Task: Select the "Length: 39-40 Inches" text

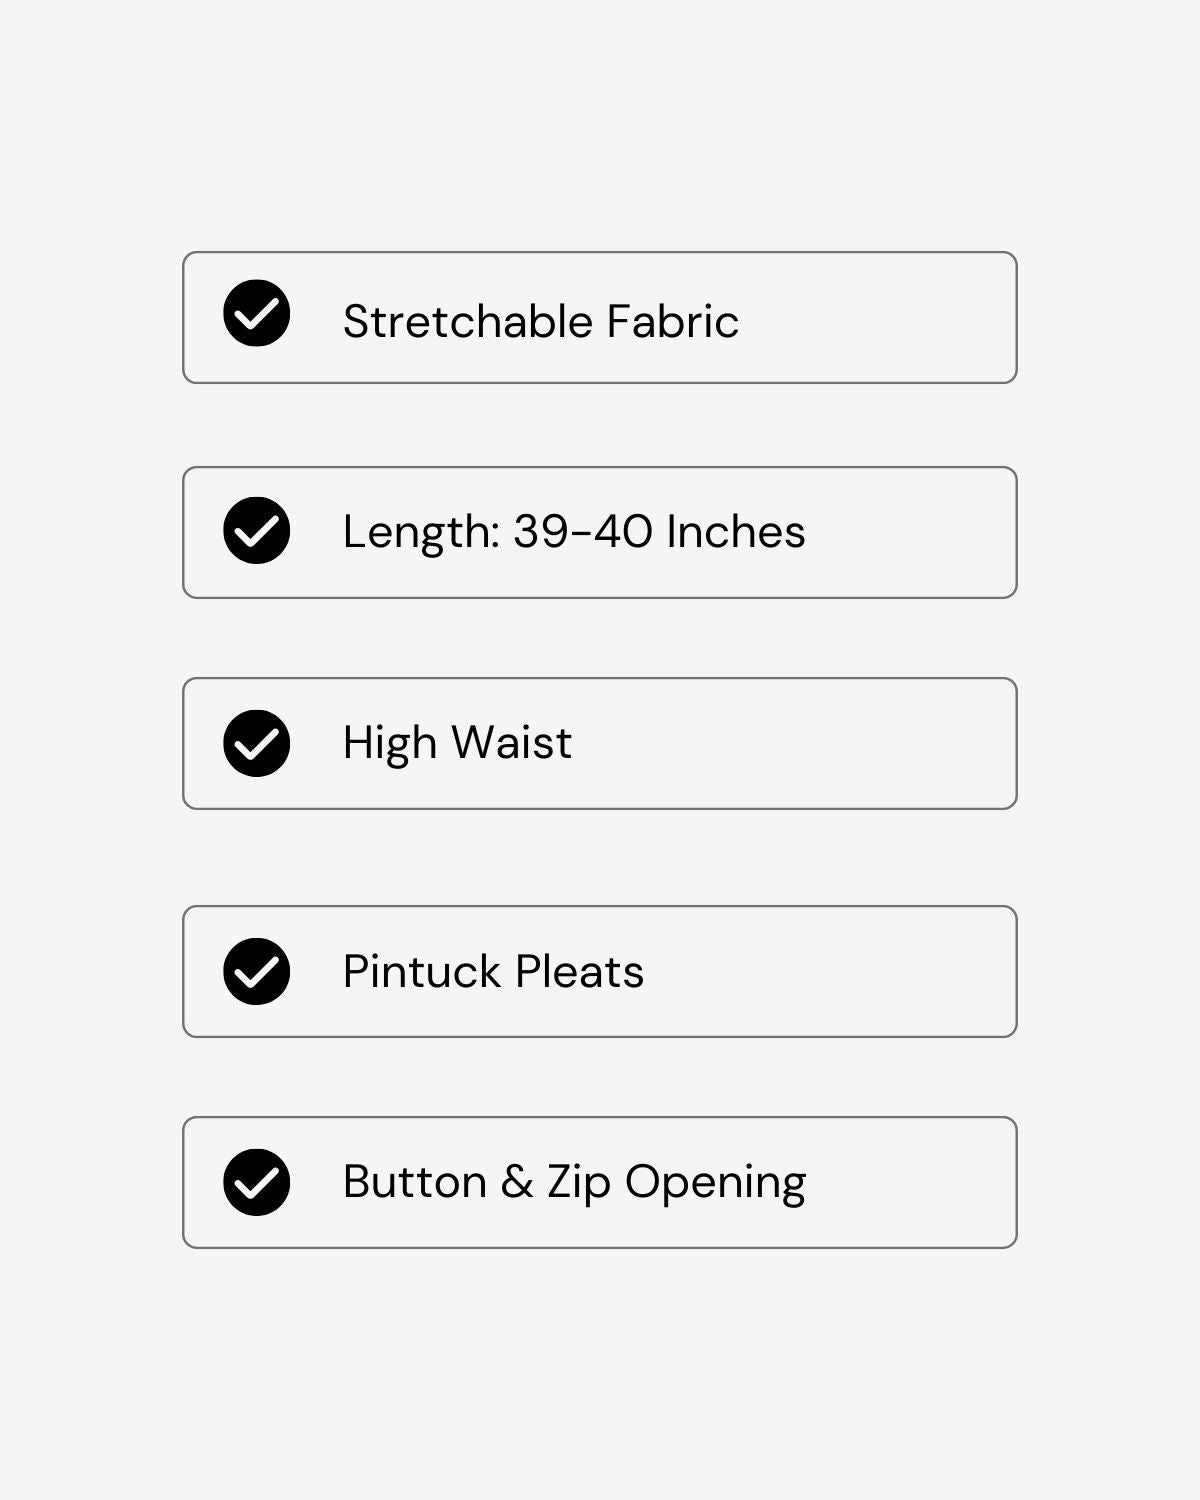Action: pyautogui.click(x=573, y=531)
